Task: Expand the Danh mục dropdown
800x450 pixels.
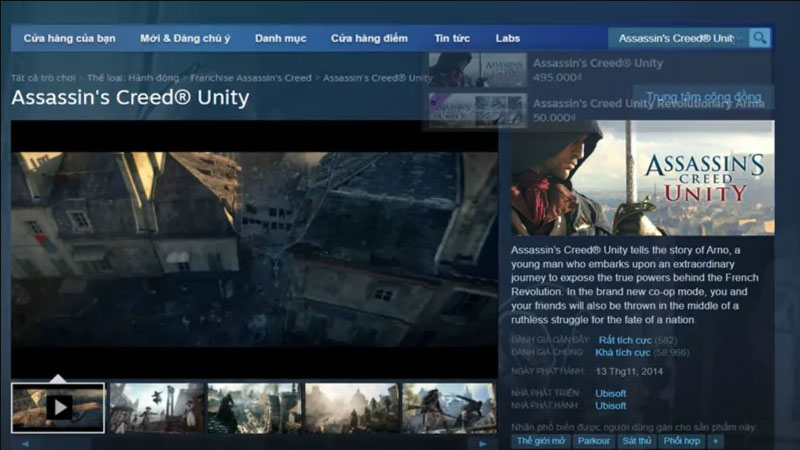Action: tap(280, 38)
